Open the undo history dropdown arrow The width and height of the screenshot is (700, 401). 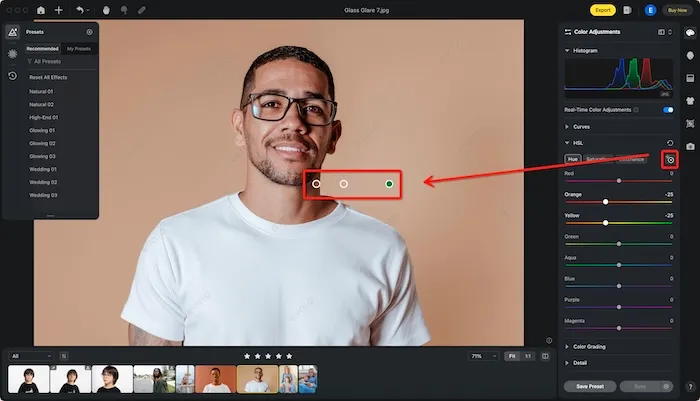pyautogui.click(x=88, y=10)
